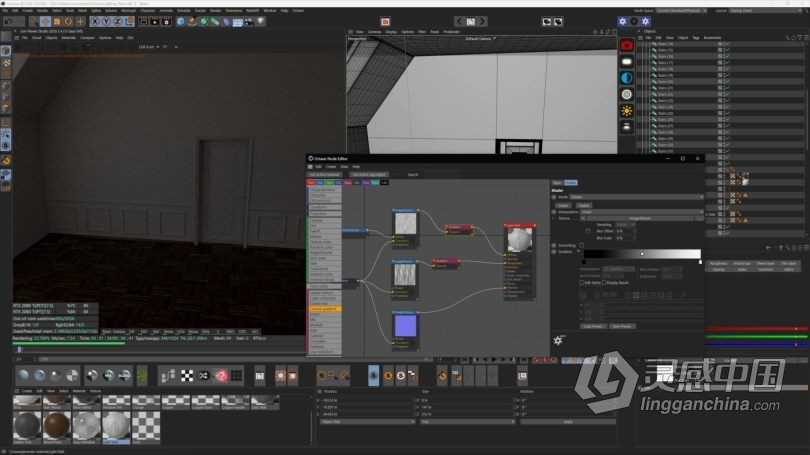Open the Object (Rel) coordinates dropdown
This screenshot has width=810, height=455.
(368, 422)
